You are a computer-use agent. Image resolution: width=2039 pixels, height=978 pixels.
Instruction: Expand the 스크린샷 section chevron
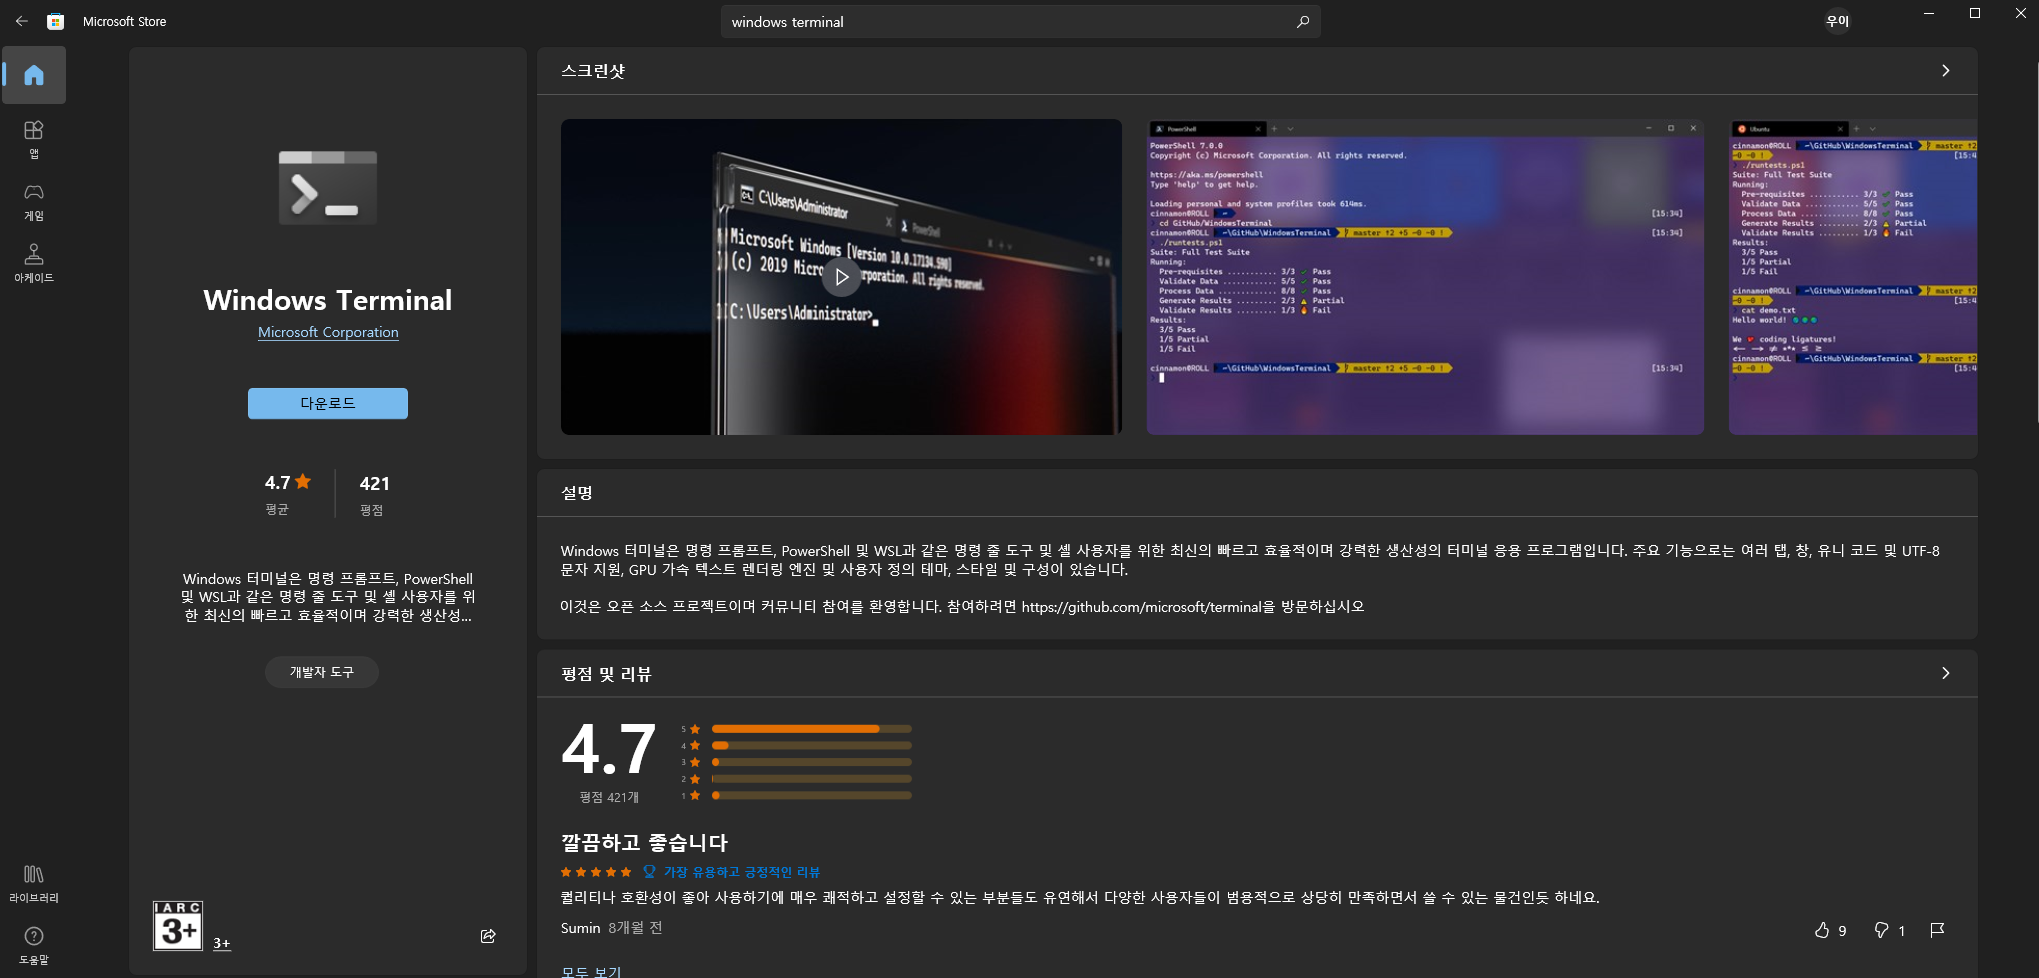1945,70
